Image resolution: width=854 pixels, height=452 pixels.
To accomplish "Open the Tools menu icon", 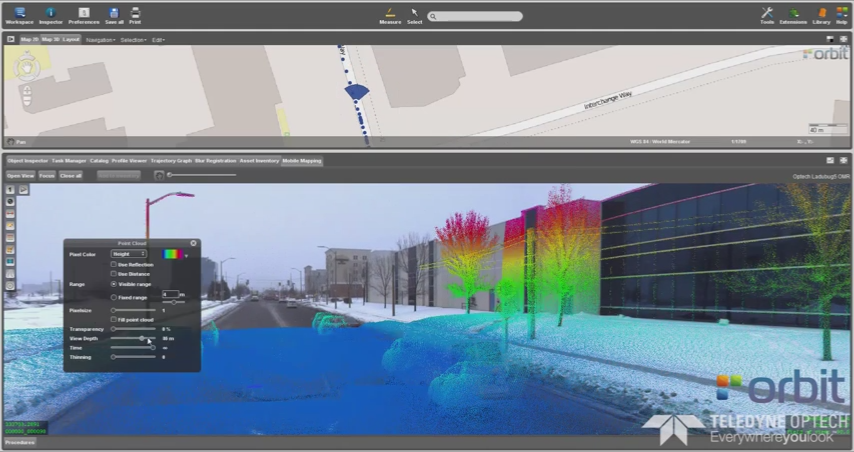I will point(767,13).
